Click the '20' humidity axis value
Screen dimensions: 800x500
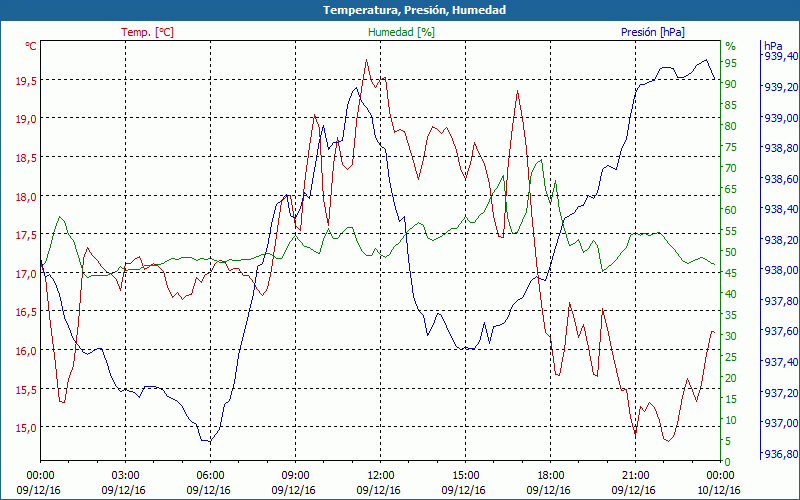(731, 378)
